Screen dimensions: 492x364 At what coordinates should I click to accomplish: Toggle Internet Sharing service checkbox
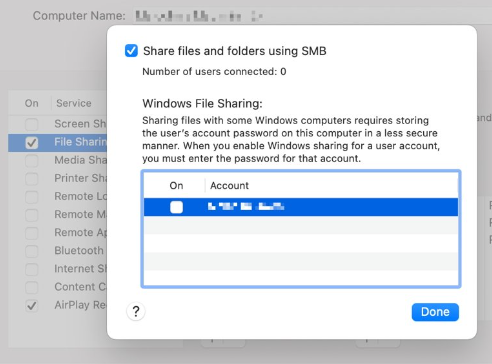[32, 269]
